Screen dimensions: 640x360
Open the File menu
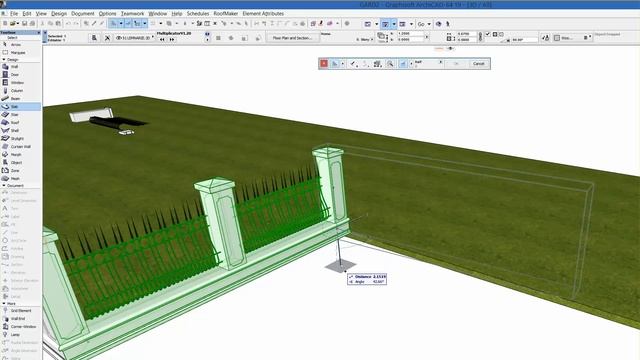13,13
